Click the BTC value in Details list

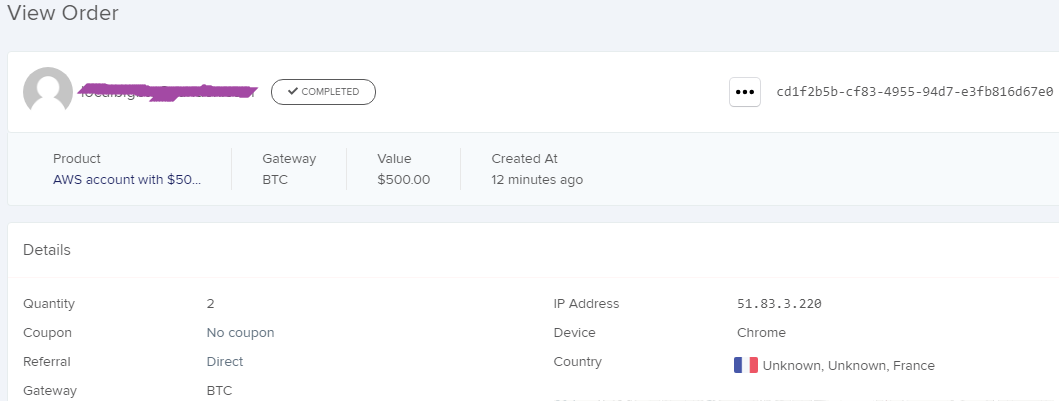(219, 391)
